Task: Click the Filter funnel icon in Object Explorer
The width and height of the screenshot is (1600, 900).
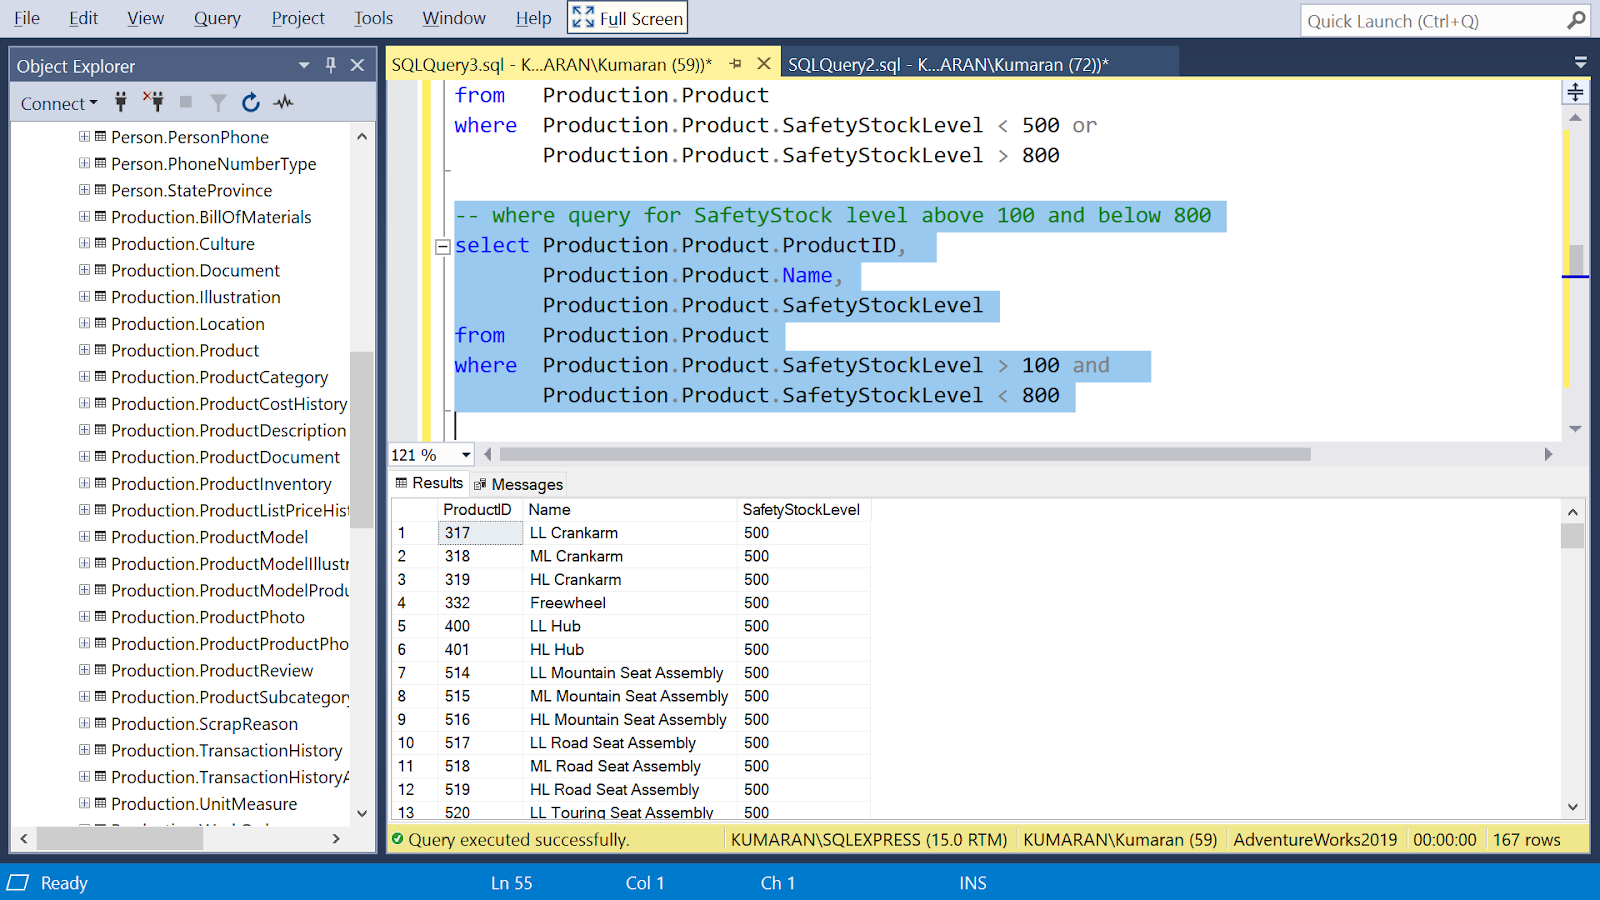Action: (x=218, y=102)
